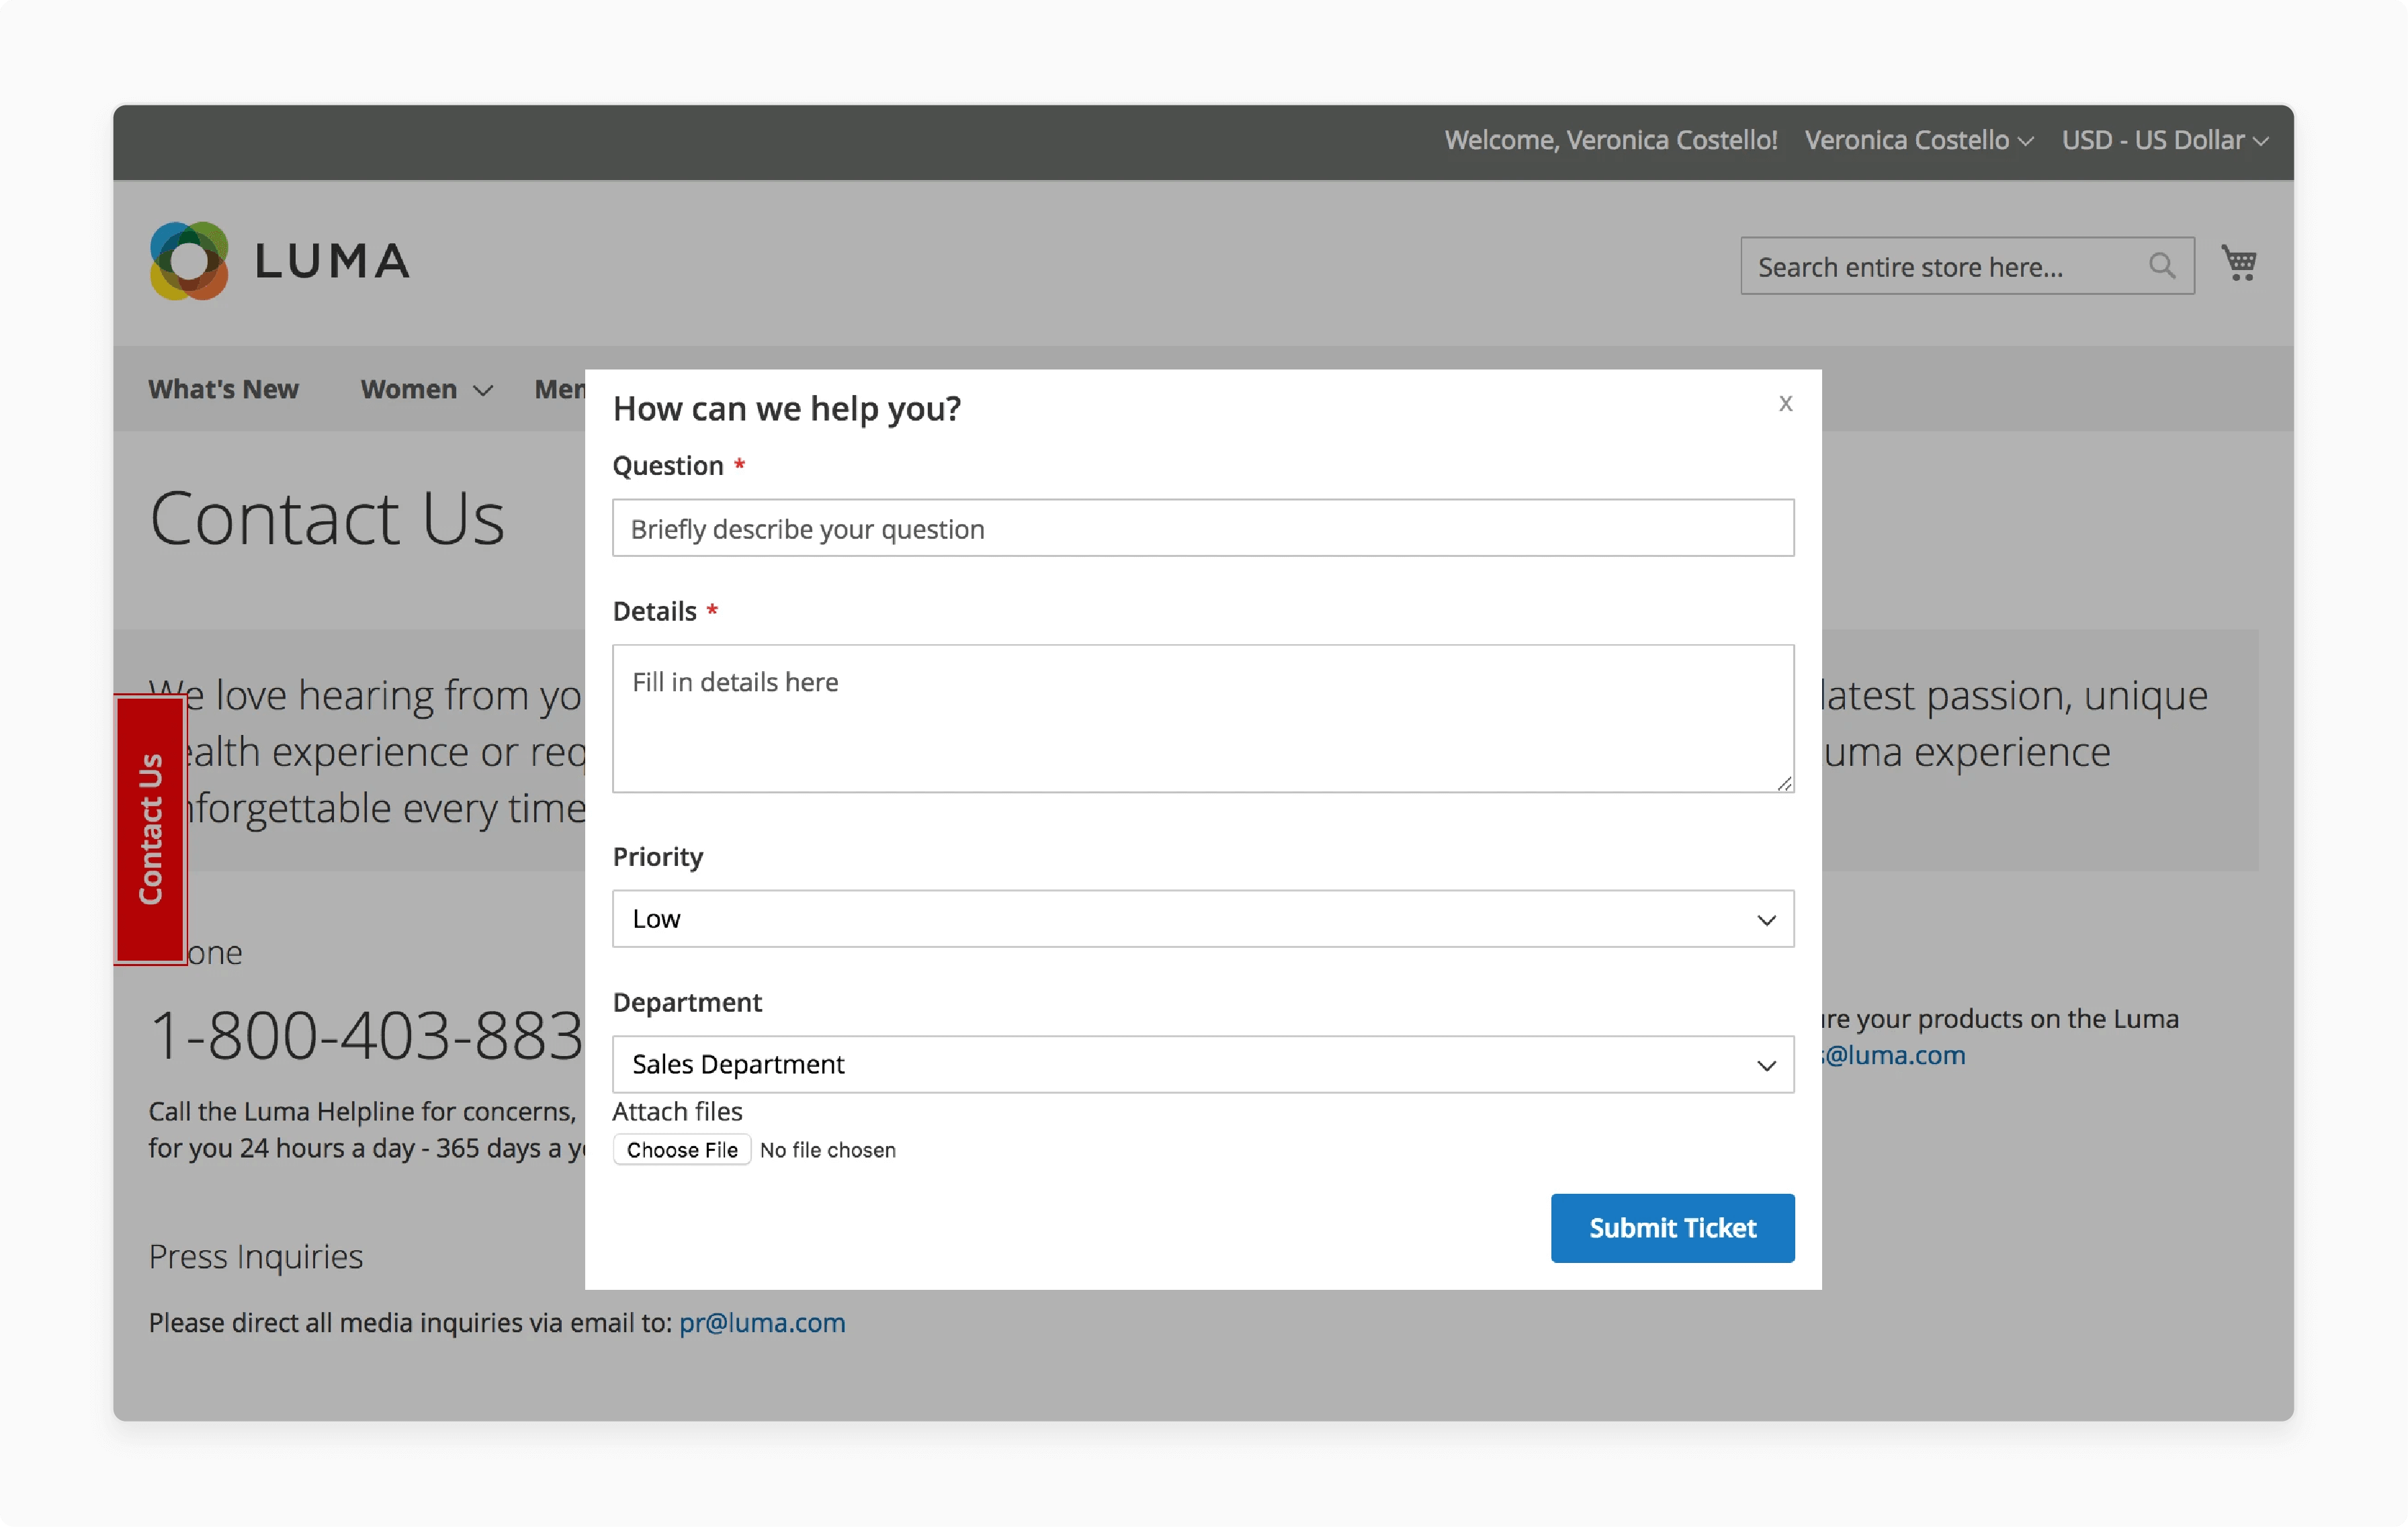Click the Luma logo
Image resolution: width=2408 pixels, height=1527 pixels.
tap(280, 261)
